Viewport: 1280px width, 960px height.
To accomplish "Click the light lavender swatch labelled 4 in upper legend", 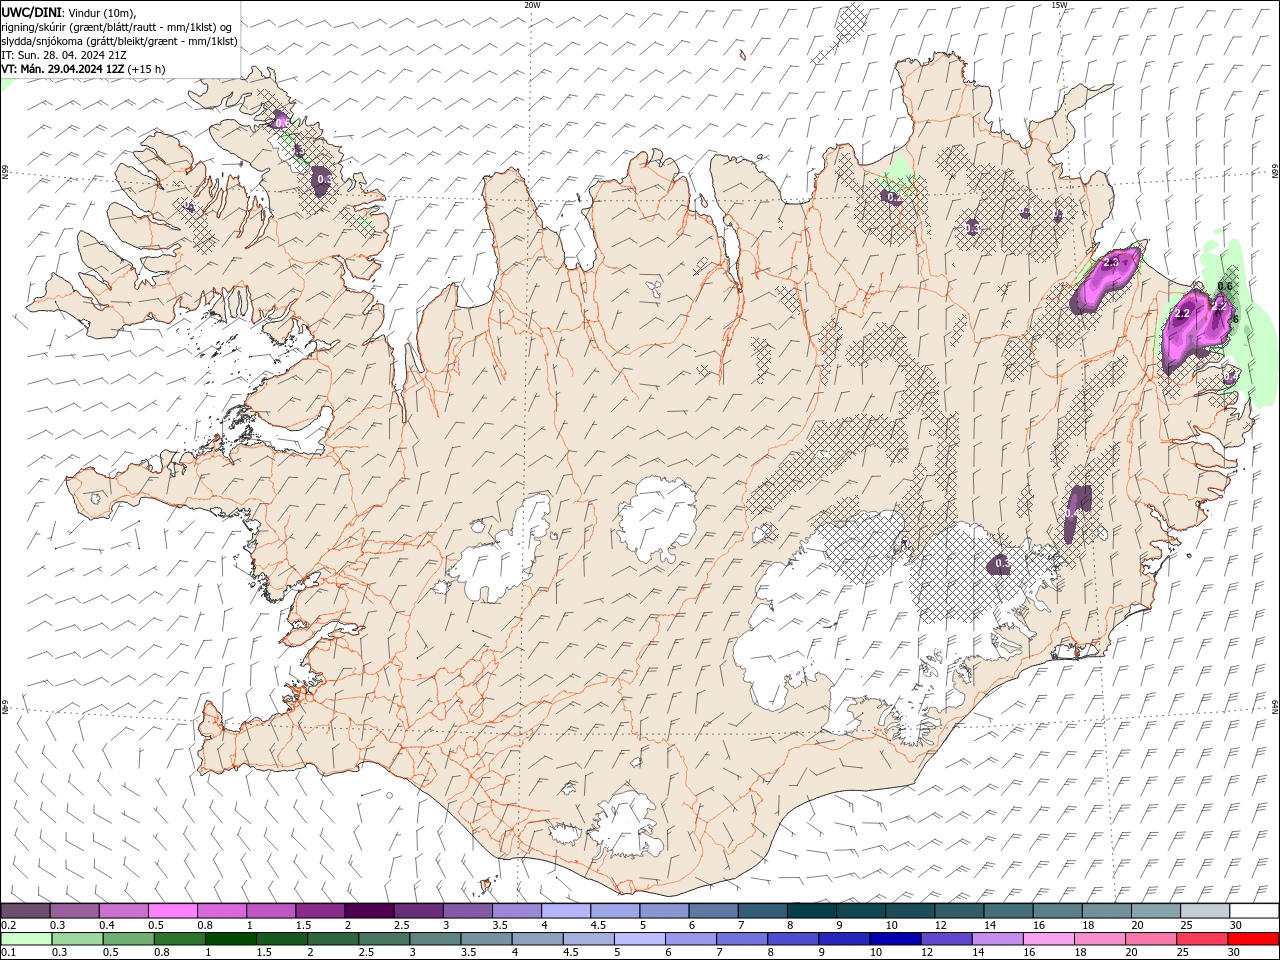I will pyautogui.click(x=566, y=910).
